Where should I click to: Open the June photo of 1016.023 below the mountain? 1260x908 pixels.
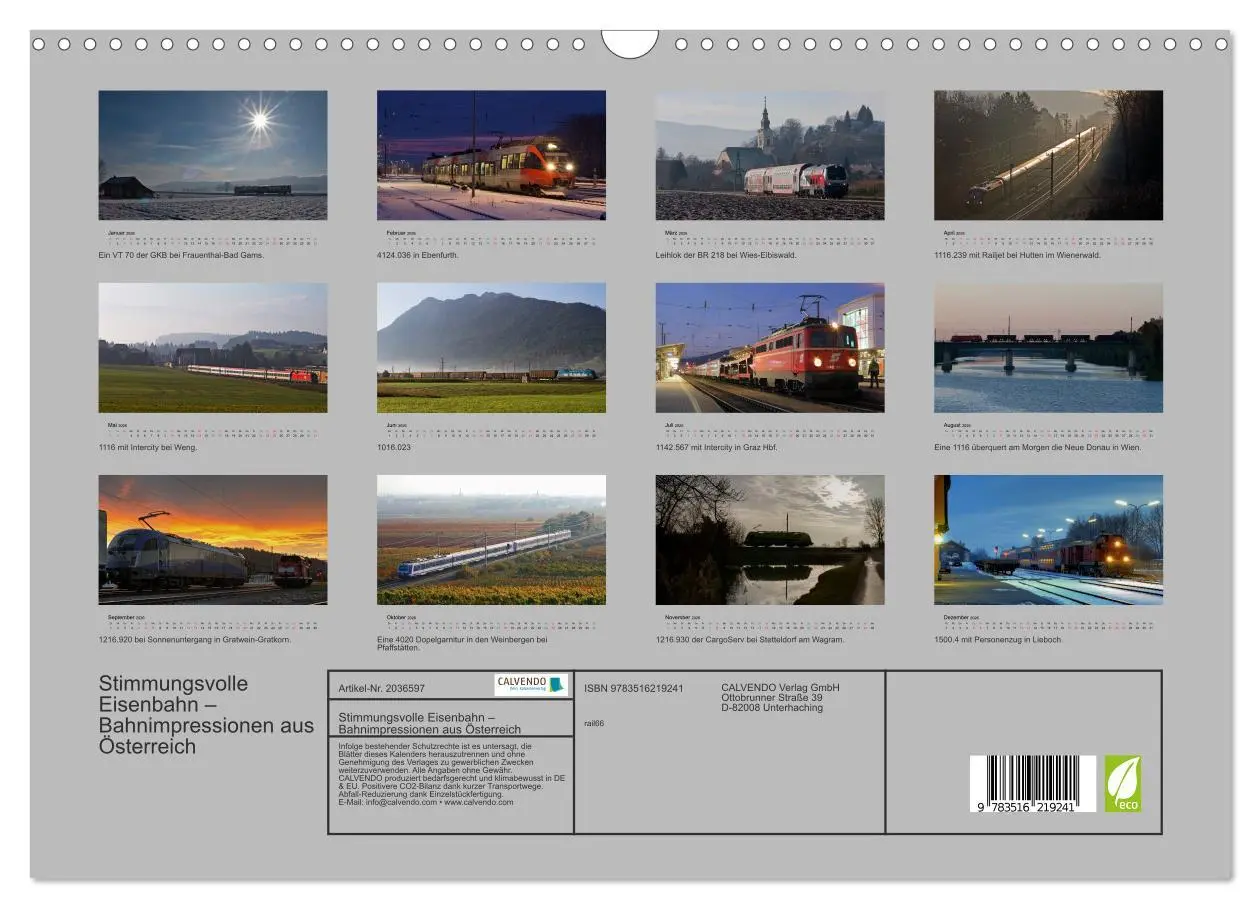point(491,347)
